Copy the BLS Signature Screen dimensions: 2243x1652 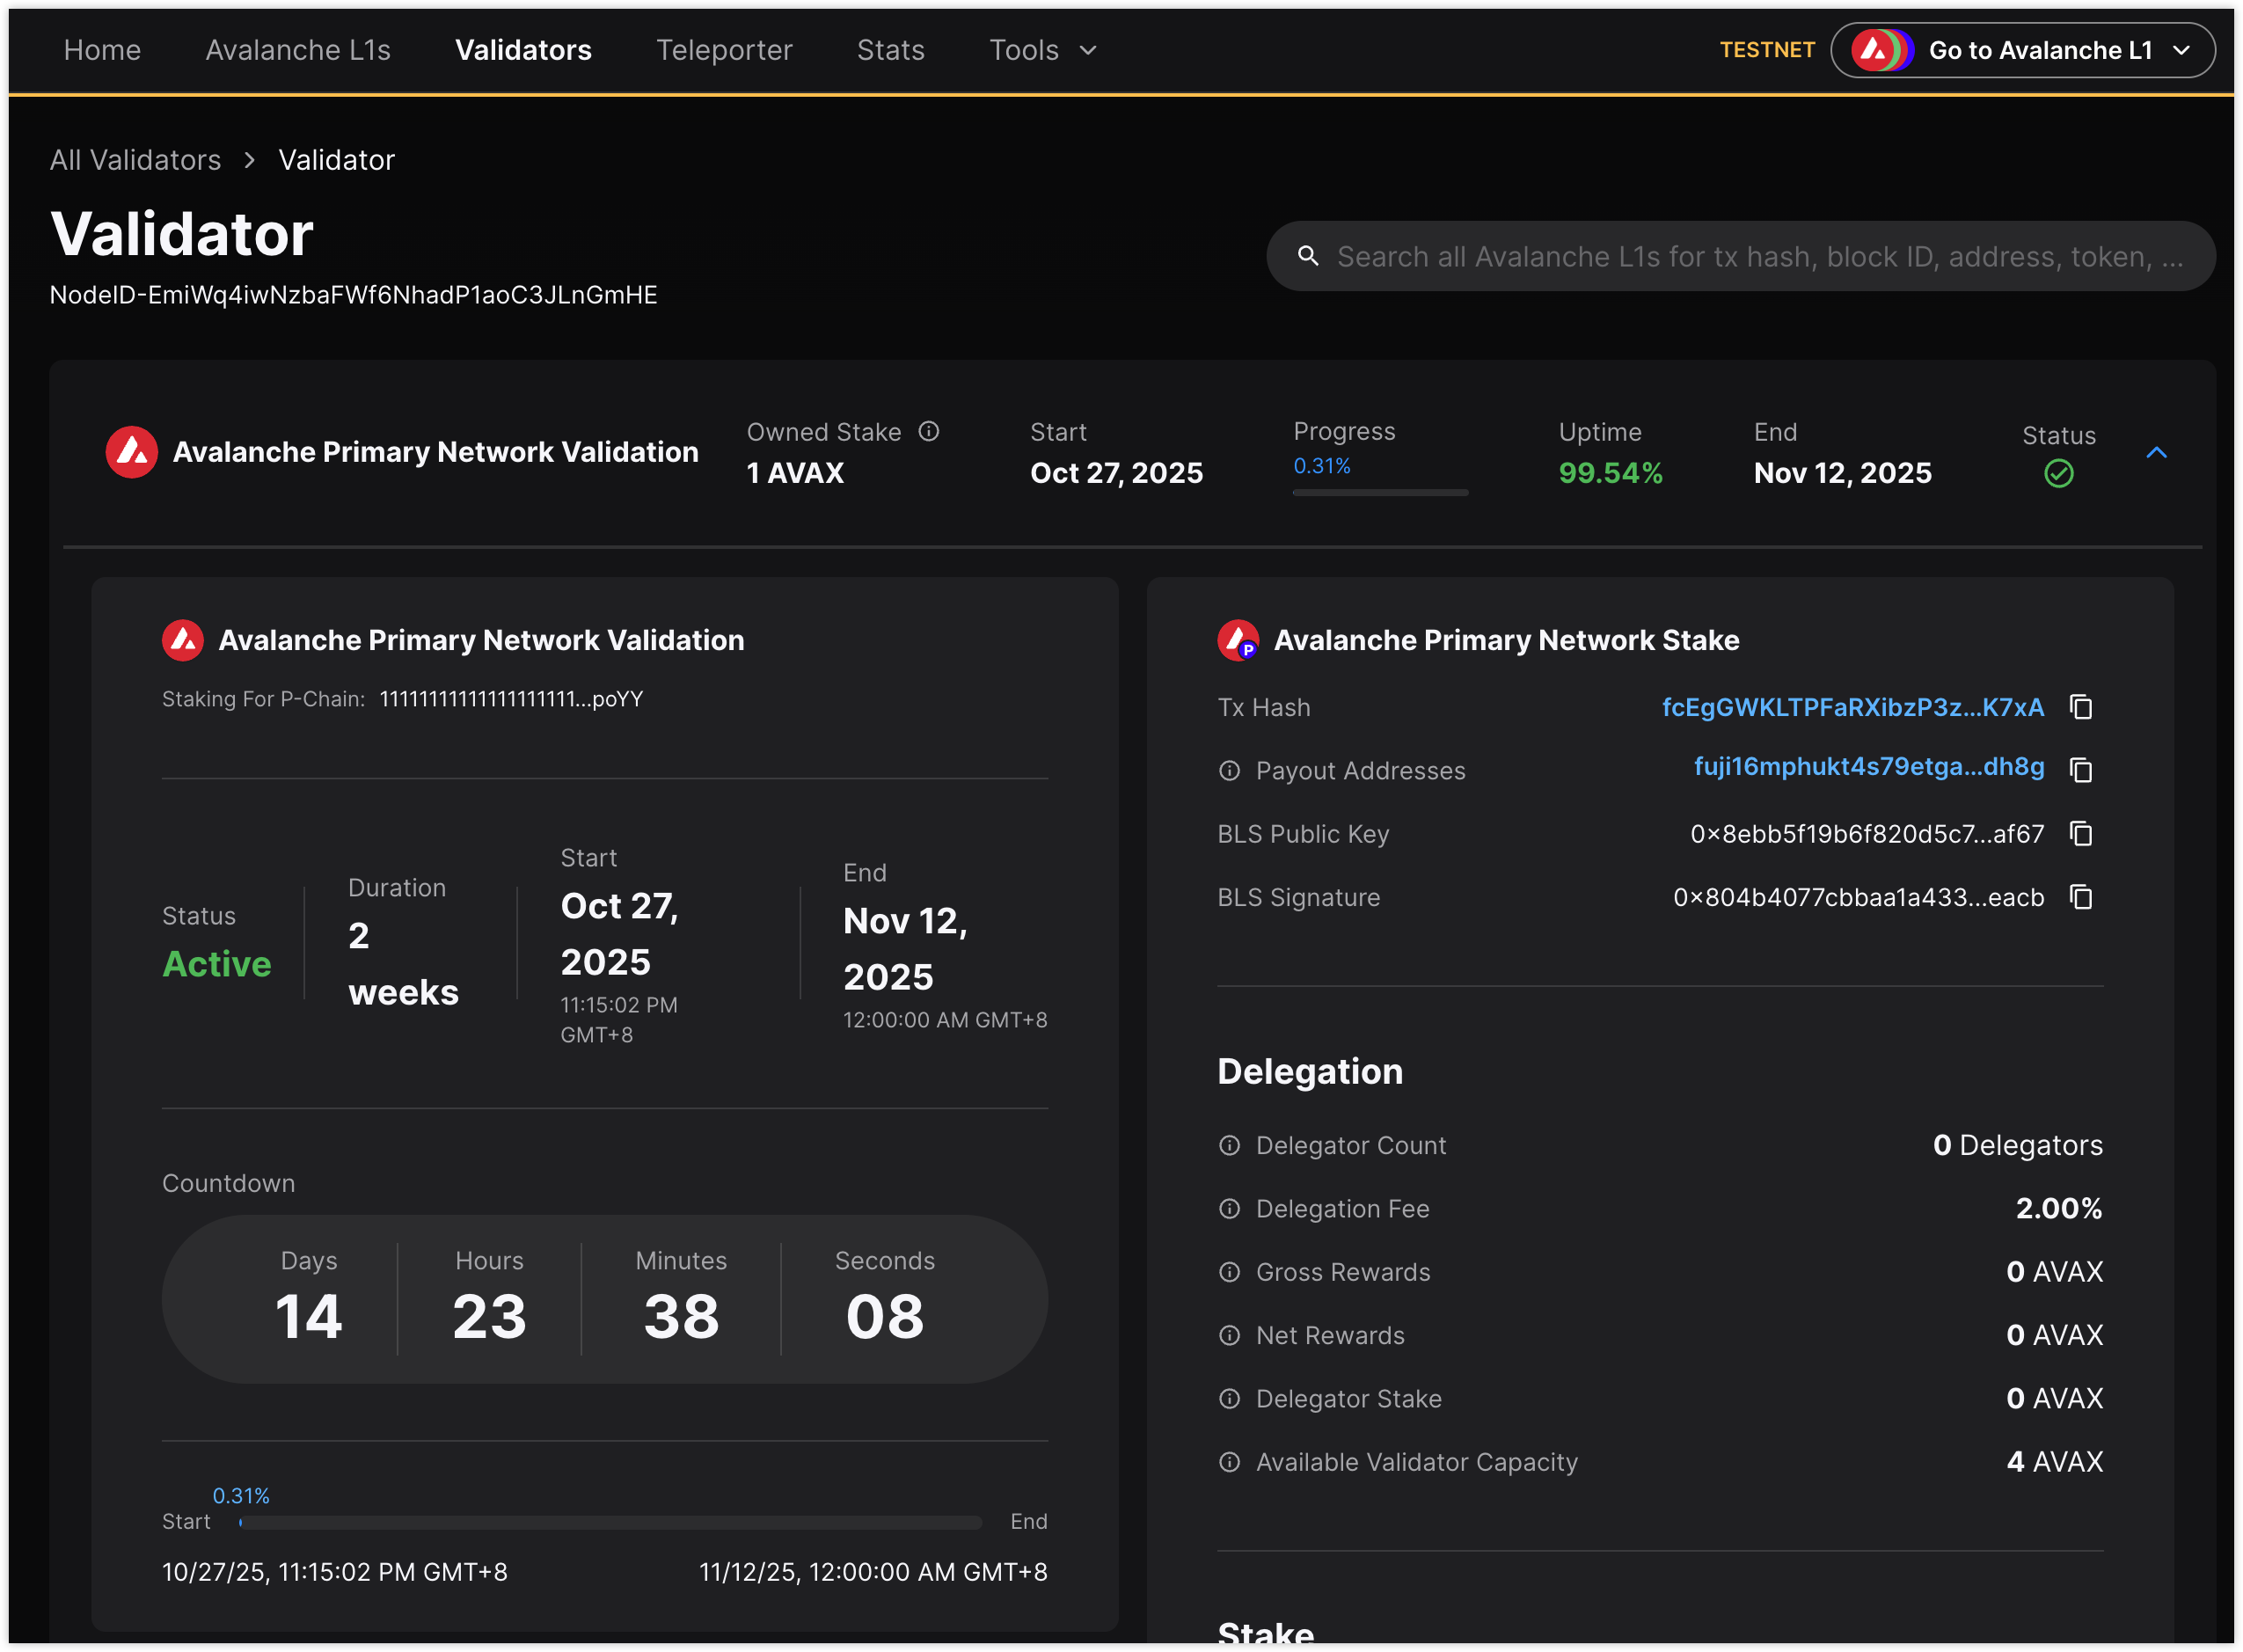point(2081,897)
